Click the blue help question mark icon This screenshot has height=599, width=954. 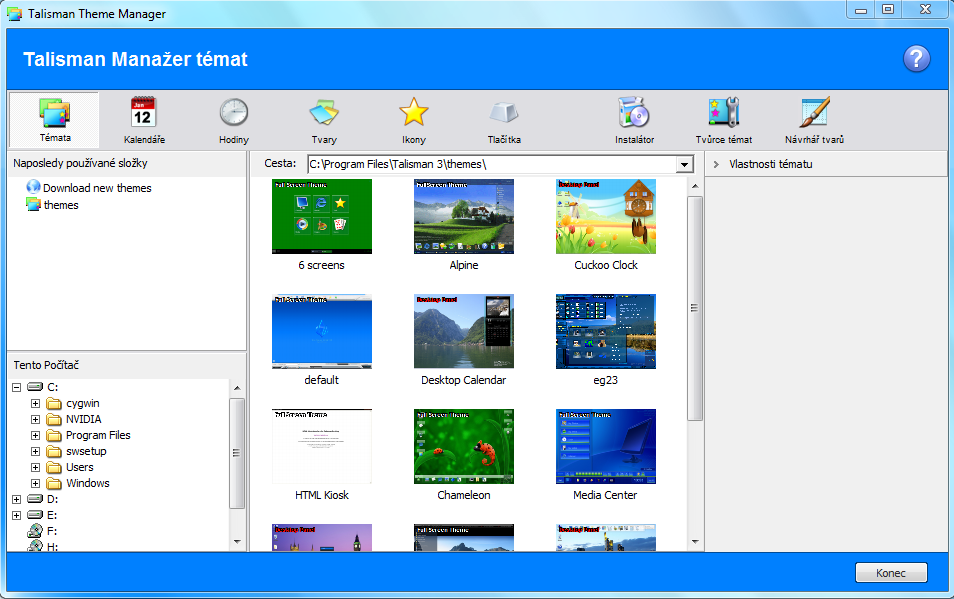(916, 59)
